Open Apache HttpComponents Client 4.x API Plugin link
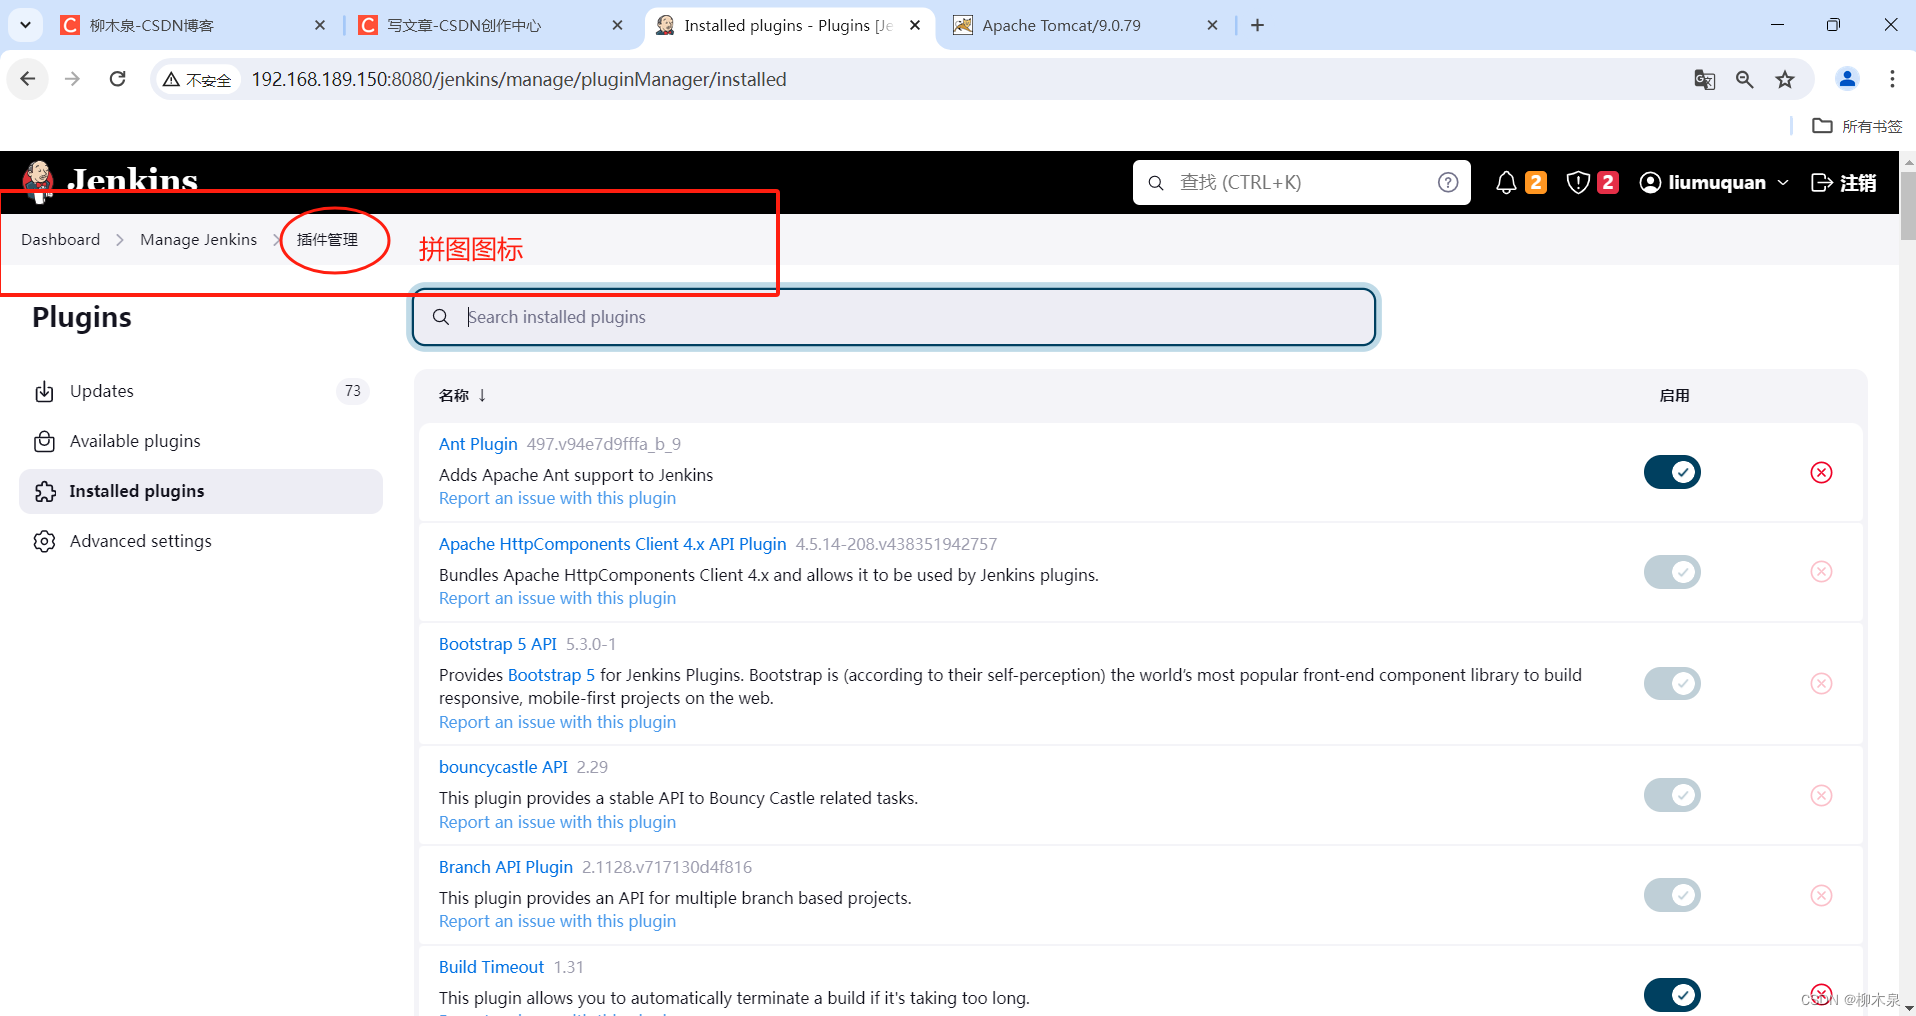 tap(612, 544)
